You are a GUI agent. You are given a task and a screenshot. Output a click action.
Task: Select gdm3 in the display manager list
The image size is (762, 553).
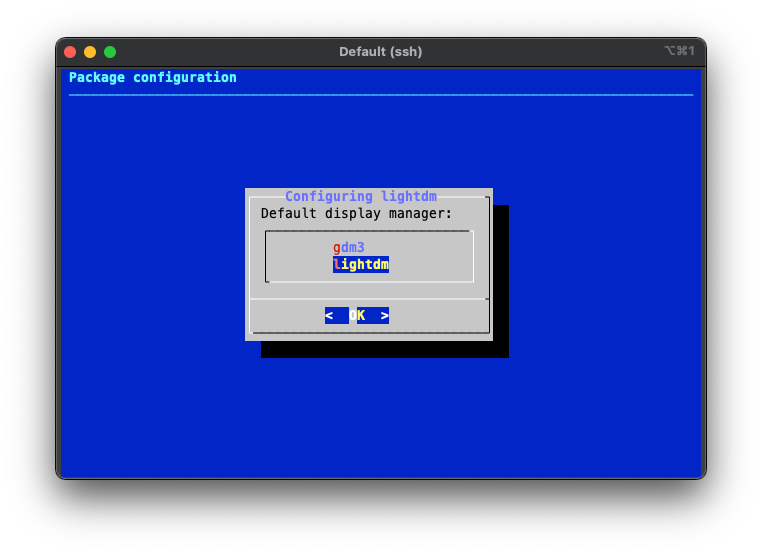(349, 247)
